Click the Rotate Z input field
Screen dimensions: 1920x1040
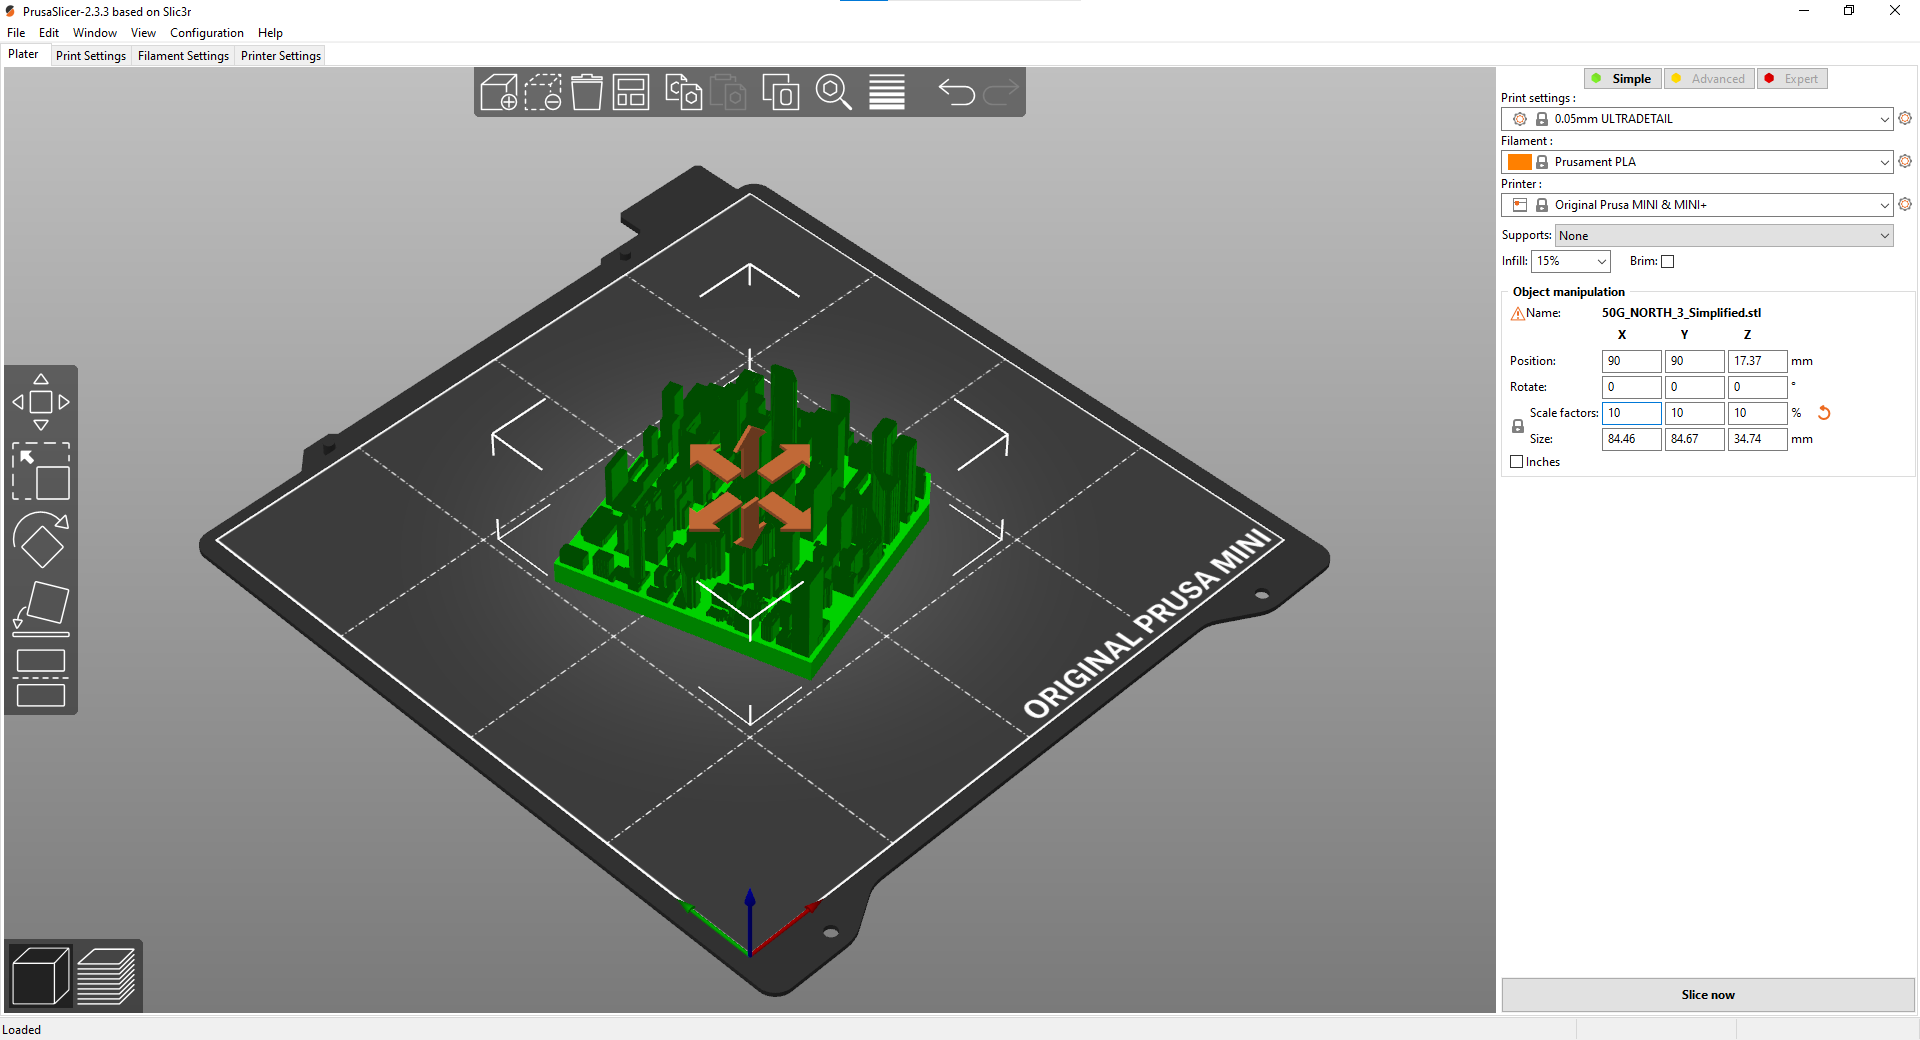pos(1757,387)
